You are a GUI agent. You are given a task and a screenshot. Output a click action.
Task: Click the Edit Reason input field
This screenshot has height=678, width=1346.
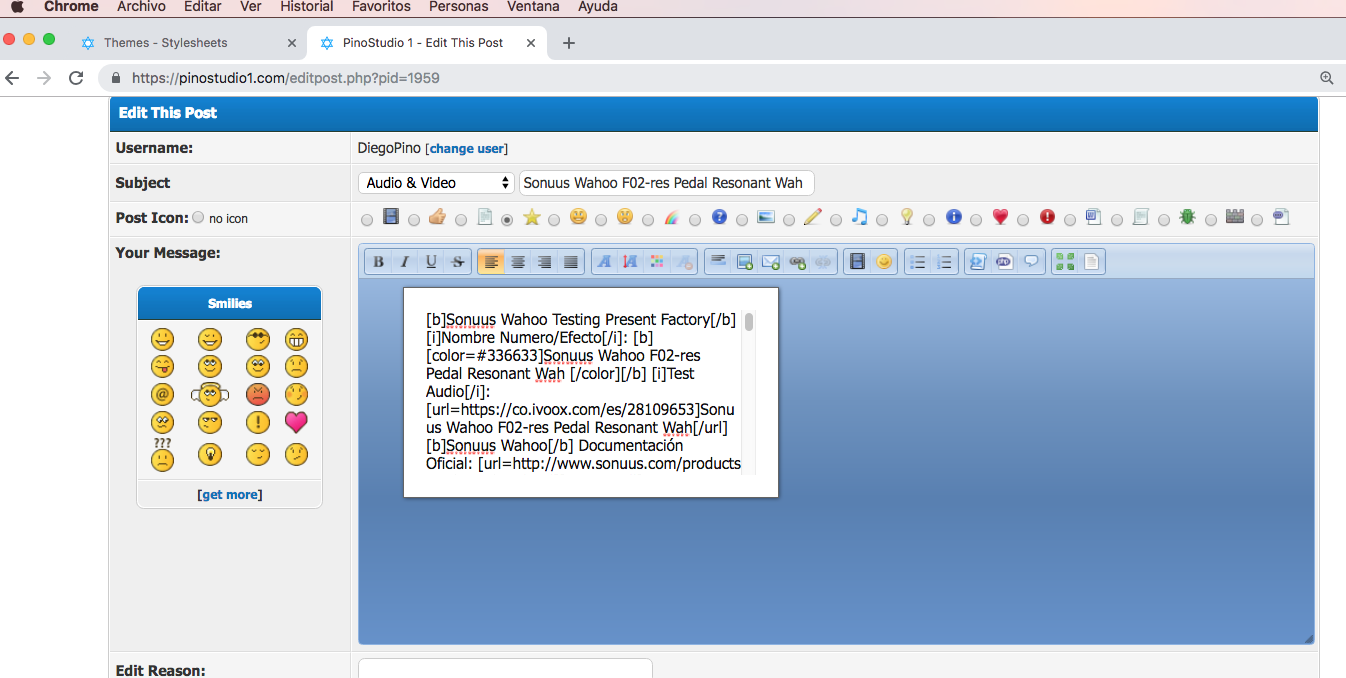pyautogui.click(x=505, y=668)
